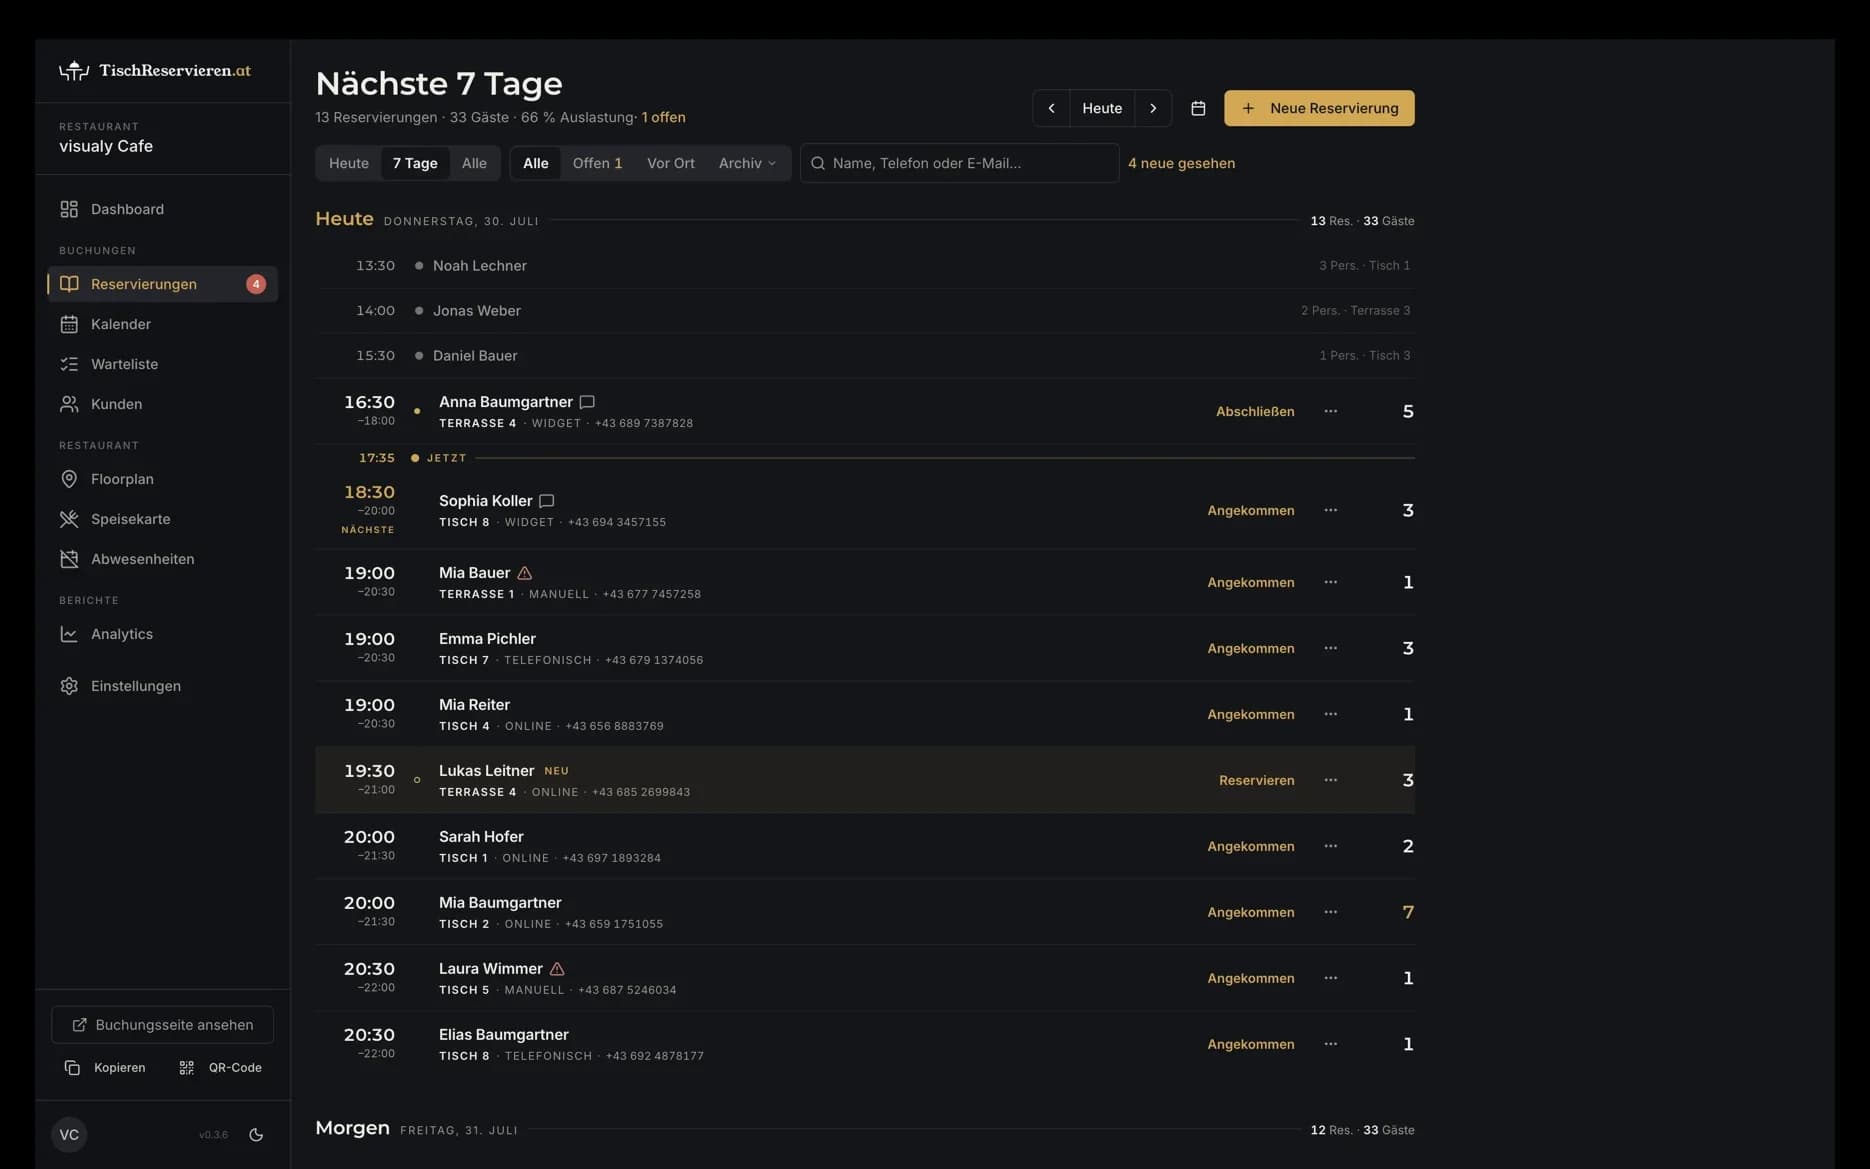Copy booking page link via Kopieren

point(105,1068)
